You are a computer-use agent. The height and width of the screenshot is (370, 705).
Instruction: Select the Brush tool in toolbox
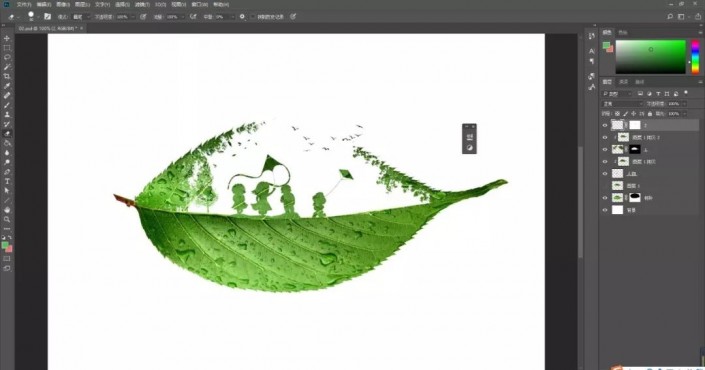[7, 105]
